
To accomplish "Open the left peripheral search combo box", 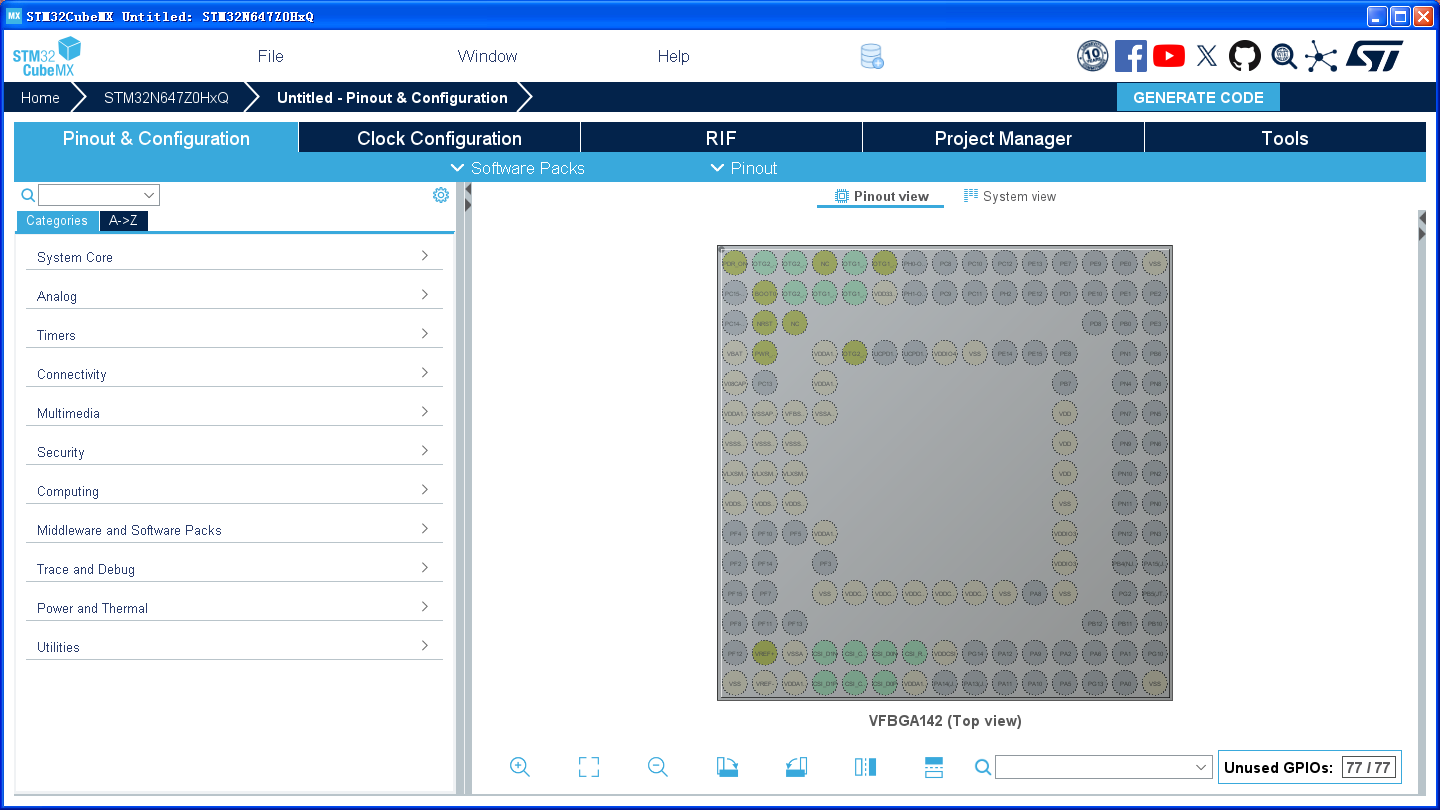I will pos(99,195).
